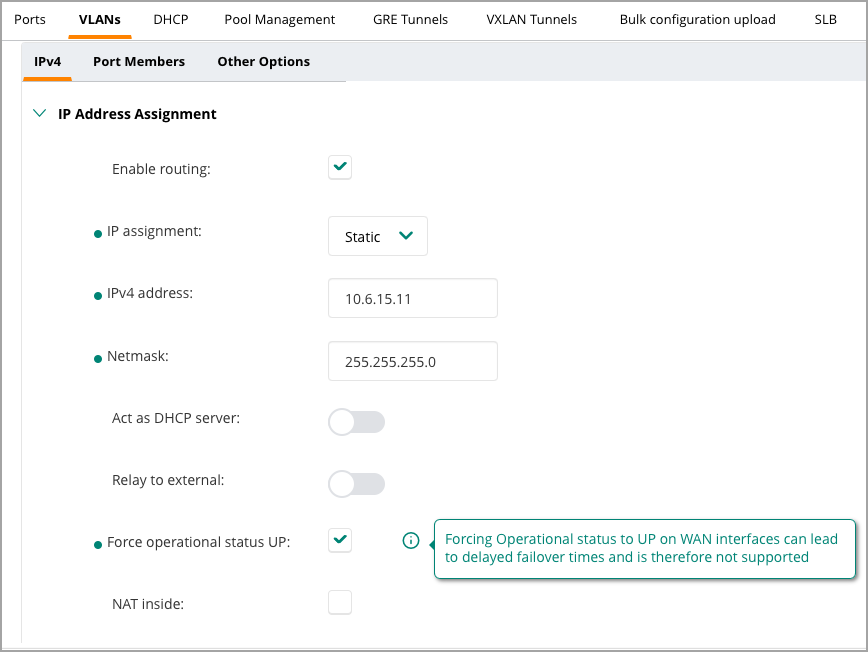Turn on the Relay to external switch
The image size is (868, 652).
pyautogui.click(x=356, y=484)
